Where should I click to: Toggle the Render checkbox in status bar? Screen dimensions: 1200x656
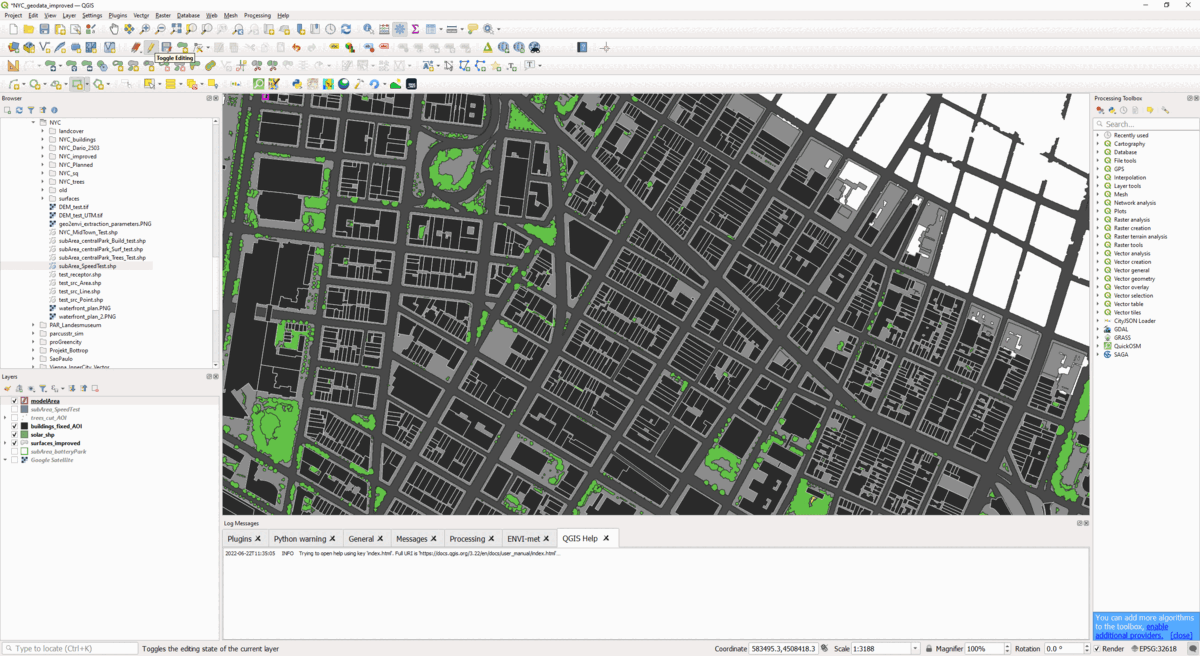click(1097, 649)
